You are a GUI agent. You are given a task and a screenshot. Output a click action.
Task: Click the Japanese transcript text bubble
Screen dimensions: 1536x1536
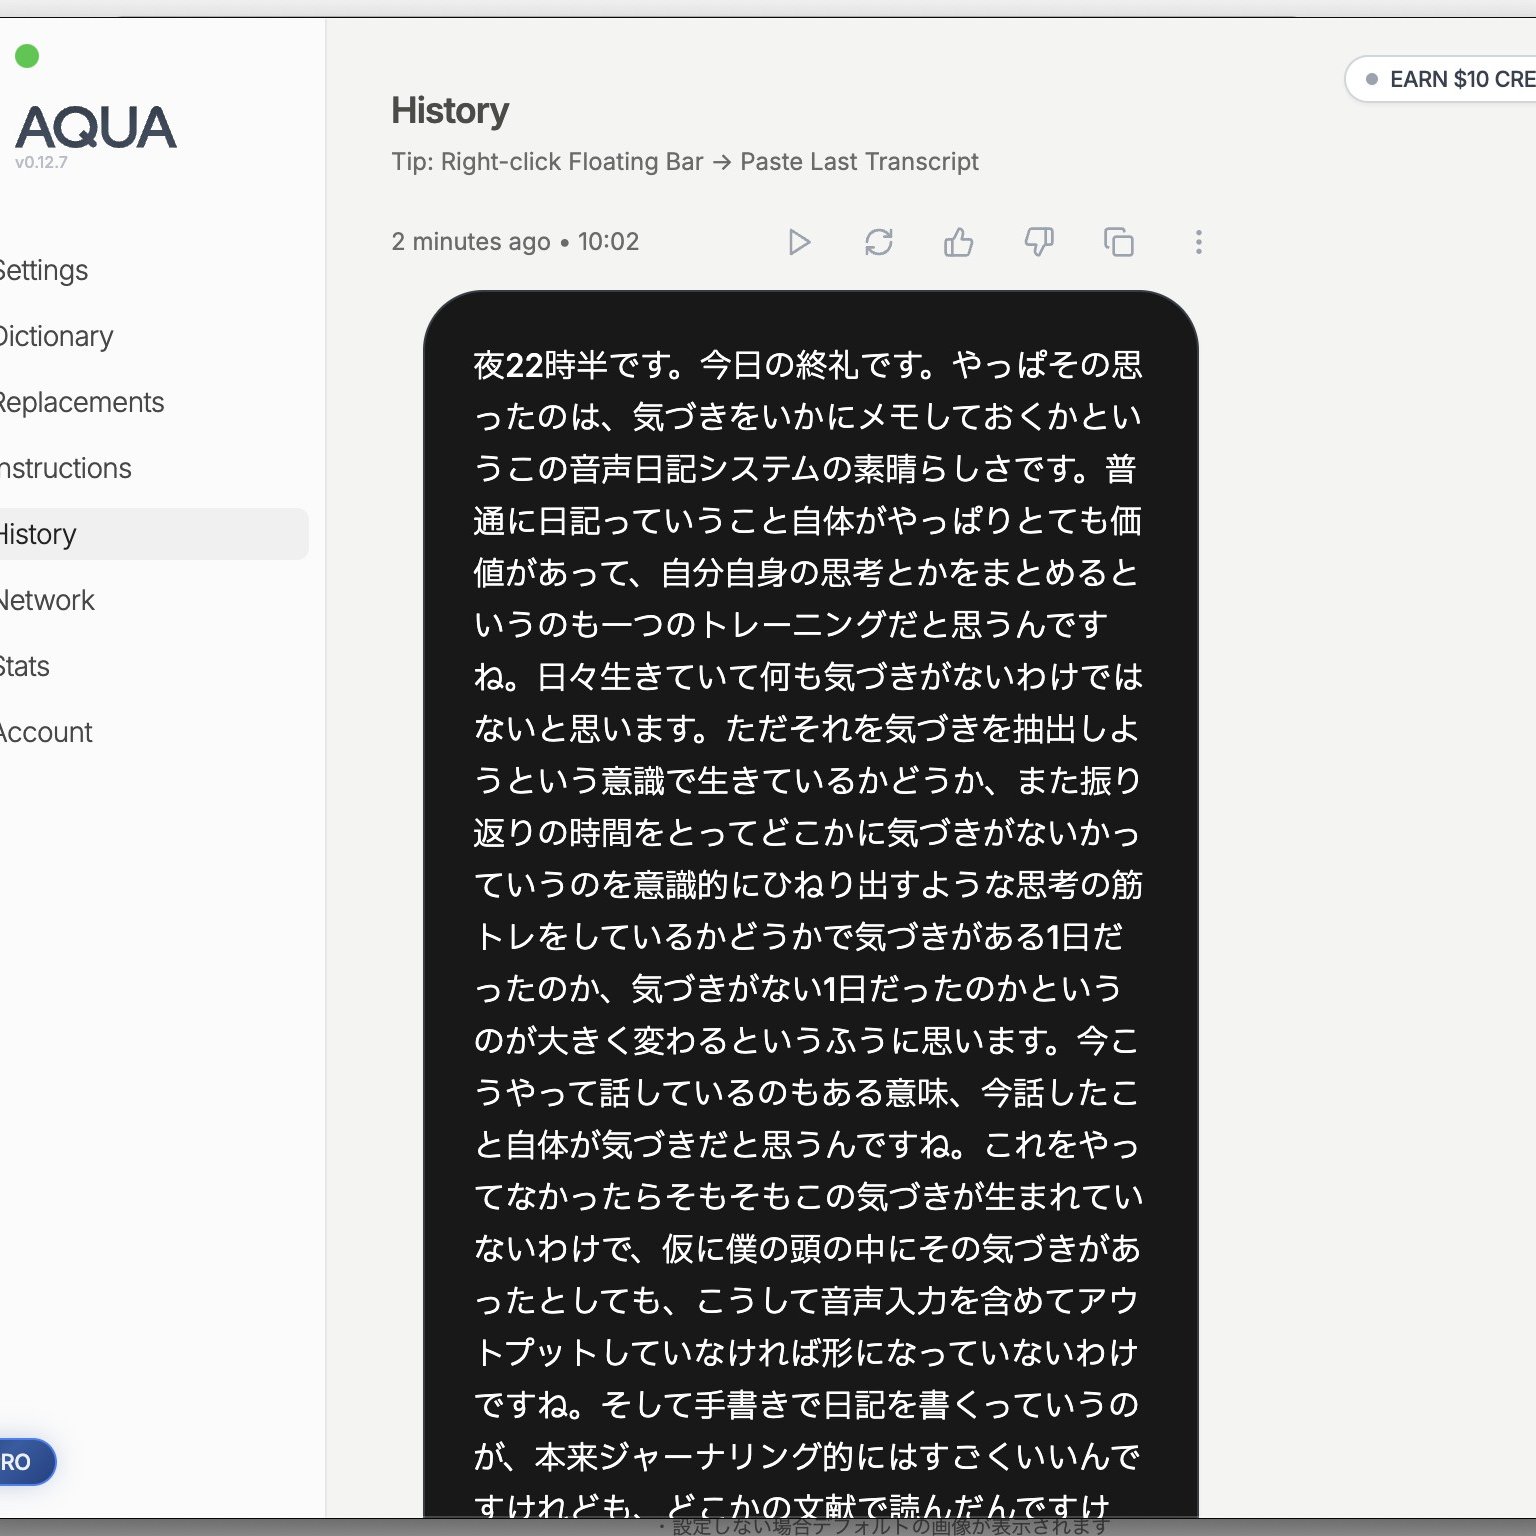[x=810, y=900]
